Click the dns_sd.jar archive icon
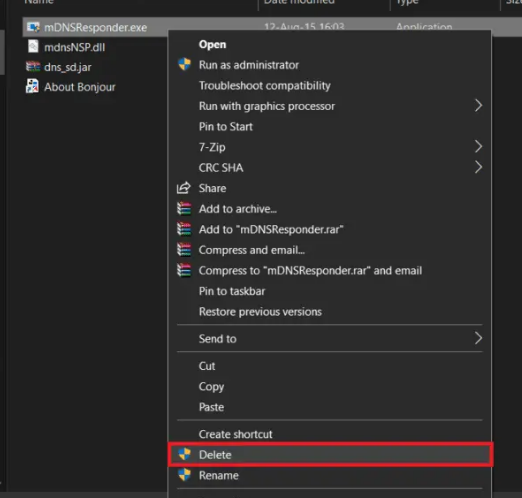 (x=33, y=67)
